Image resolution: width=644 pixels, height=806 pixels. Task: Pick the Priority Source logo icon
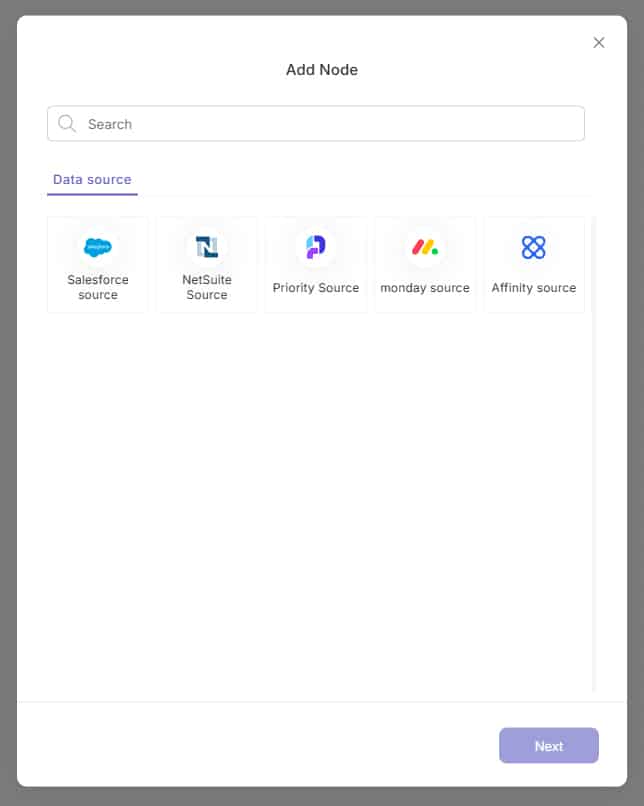(x=316, y=247)
